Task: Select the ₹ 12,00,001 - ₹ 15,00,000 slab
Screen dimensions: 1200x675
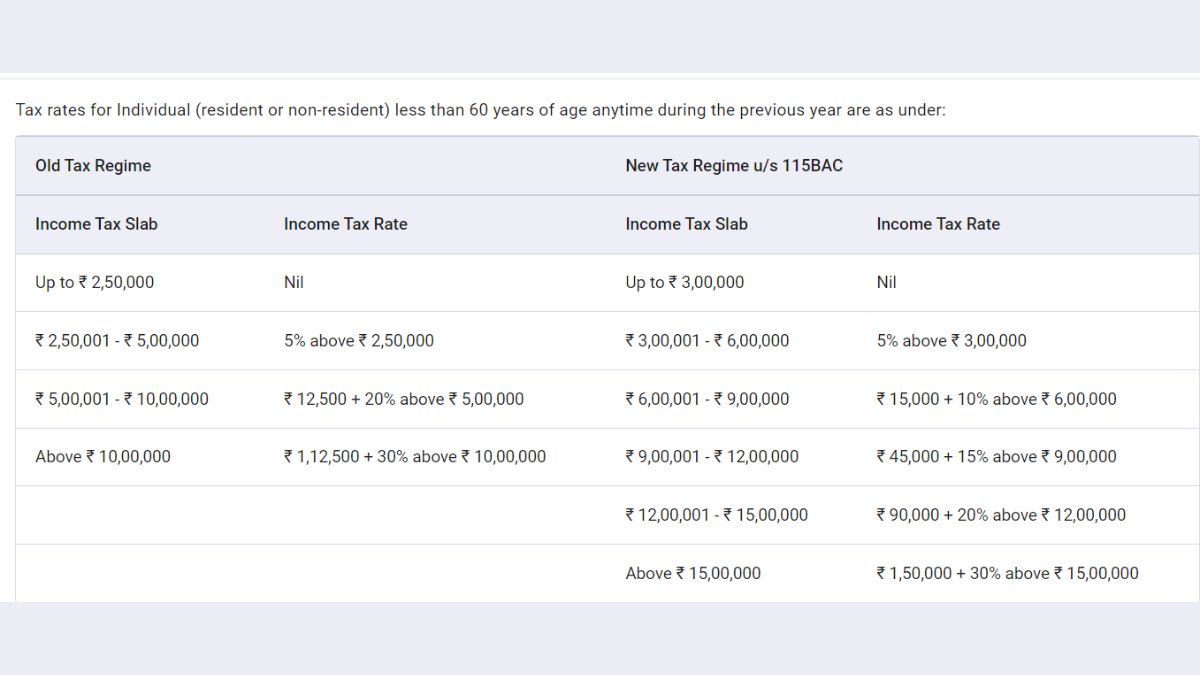Action: (x=716, y=515)
